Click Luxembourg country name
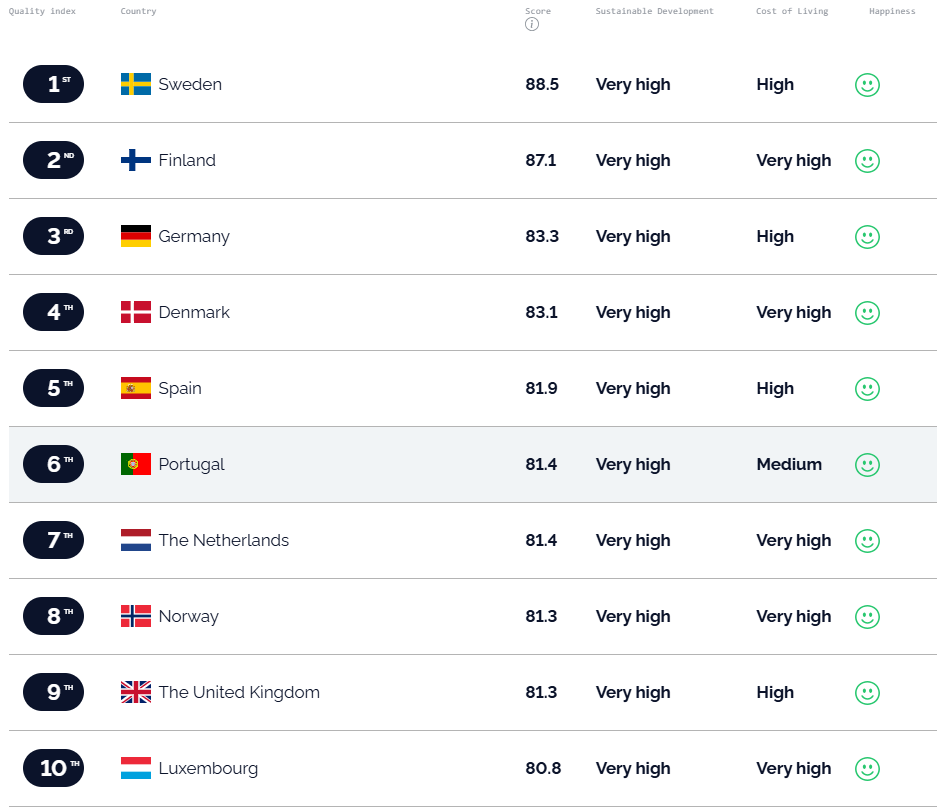This screenshot has height=812, width=940. [x=208, y=769]
